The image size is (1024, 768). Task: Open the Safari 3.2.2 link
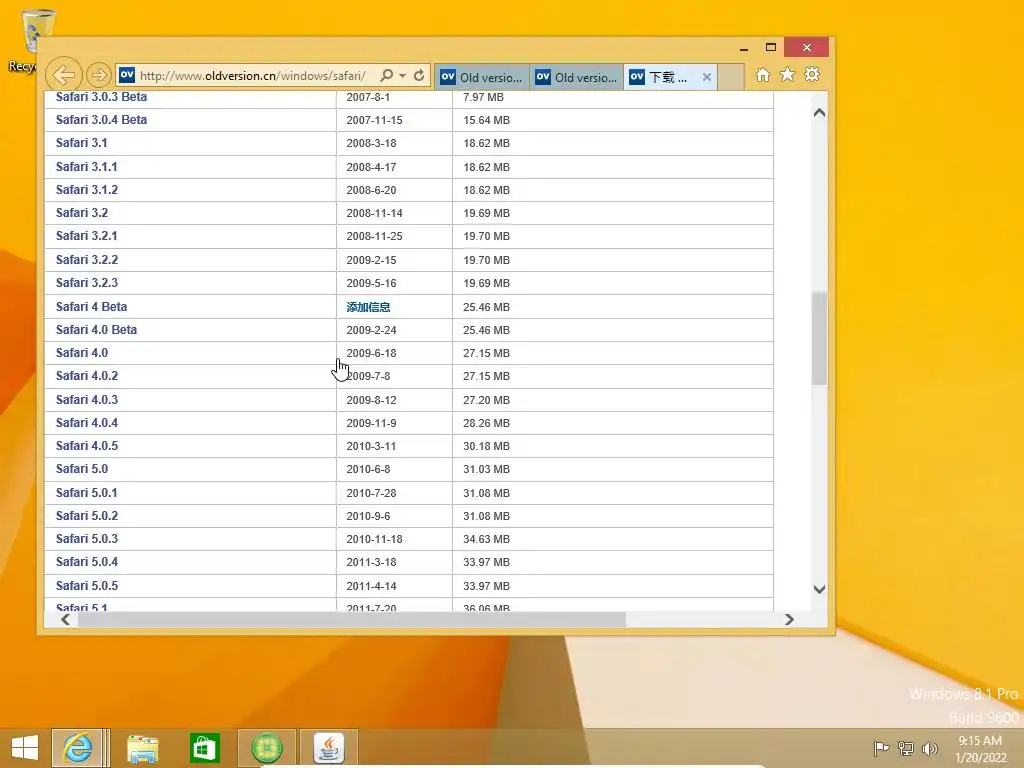pyautogui.click(x=87, y=259)
